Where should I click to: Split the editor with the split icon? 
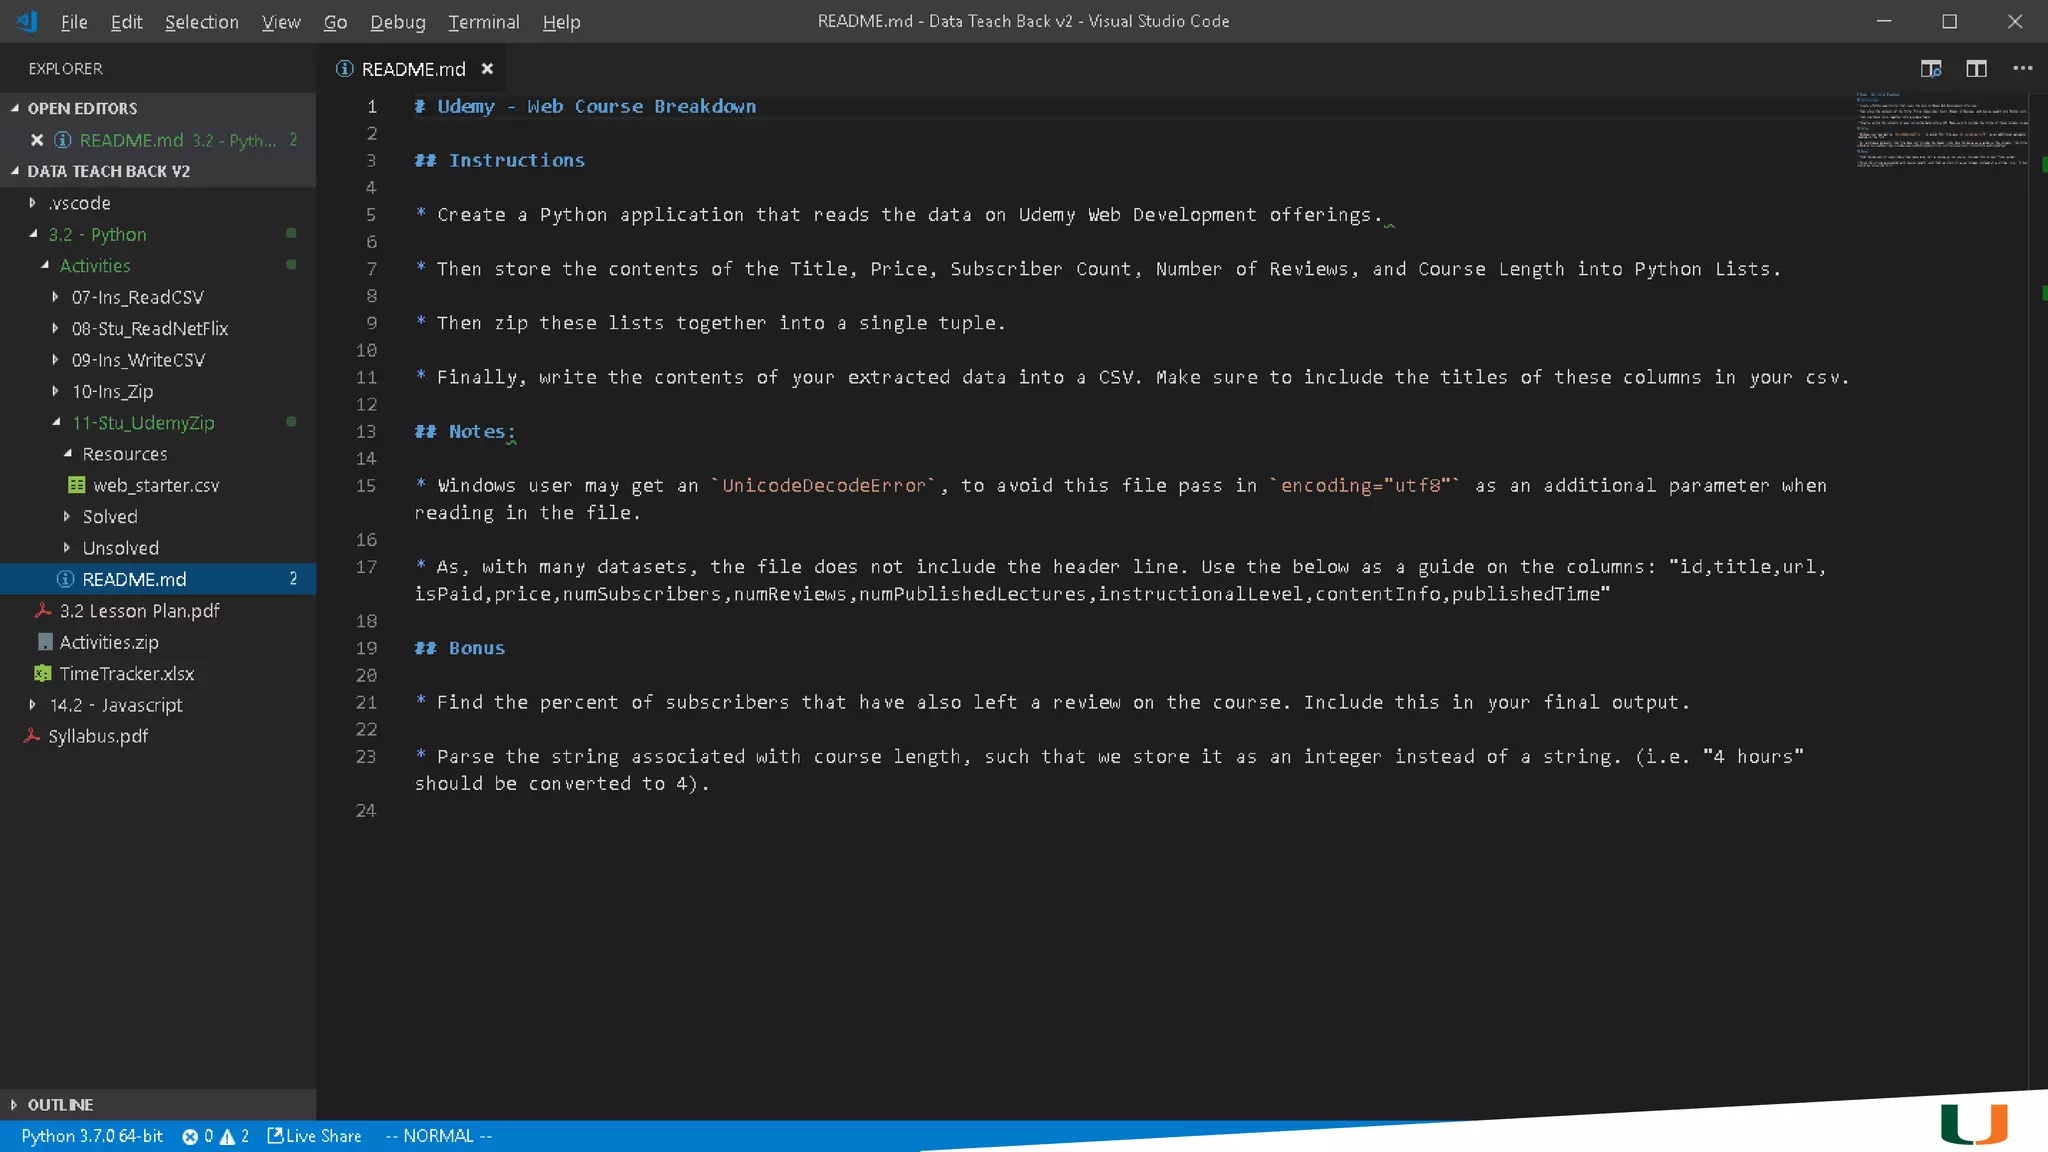[1976, 69]
